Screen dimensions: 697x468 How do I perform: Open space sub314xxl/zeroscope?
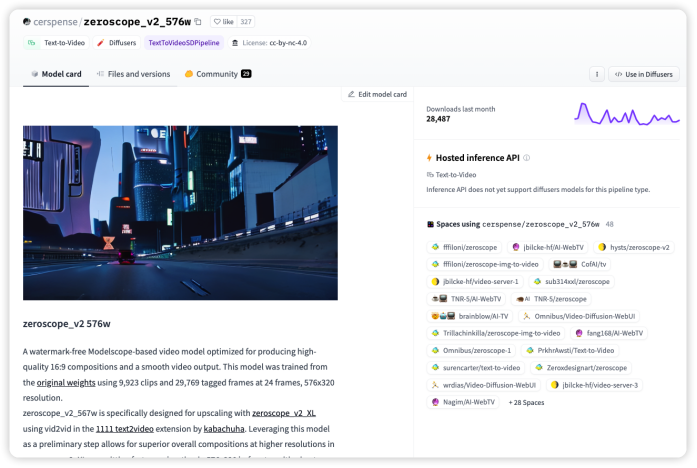pos(572,281)
